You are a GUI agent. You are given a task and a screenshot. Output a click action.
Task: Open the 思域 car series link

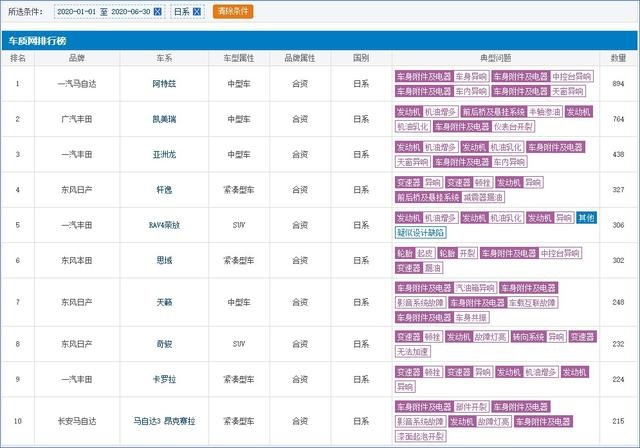click(164, 260)
